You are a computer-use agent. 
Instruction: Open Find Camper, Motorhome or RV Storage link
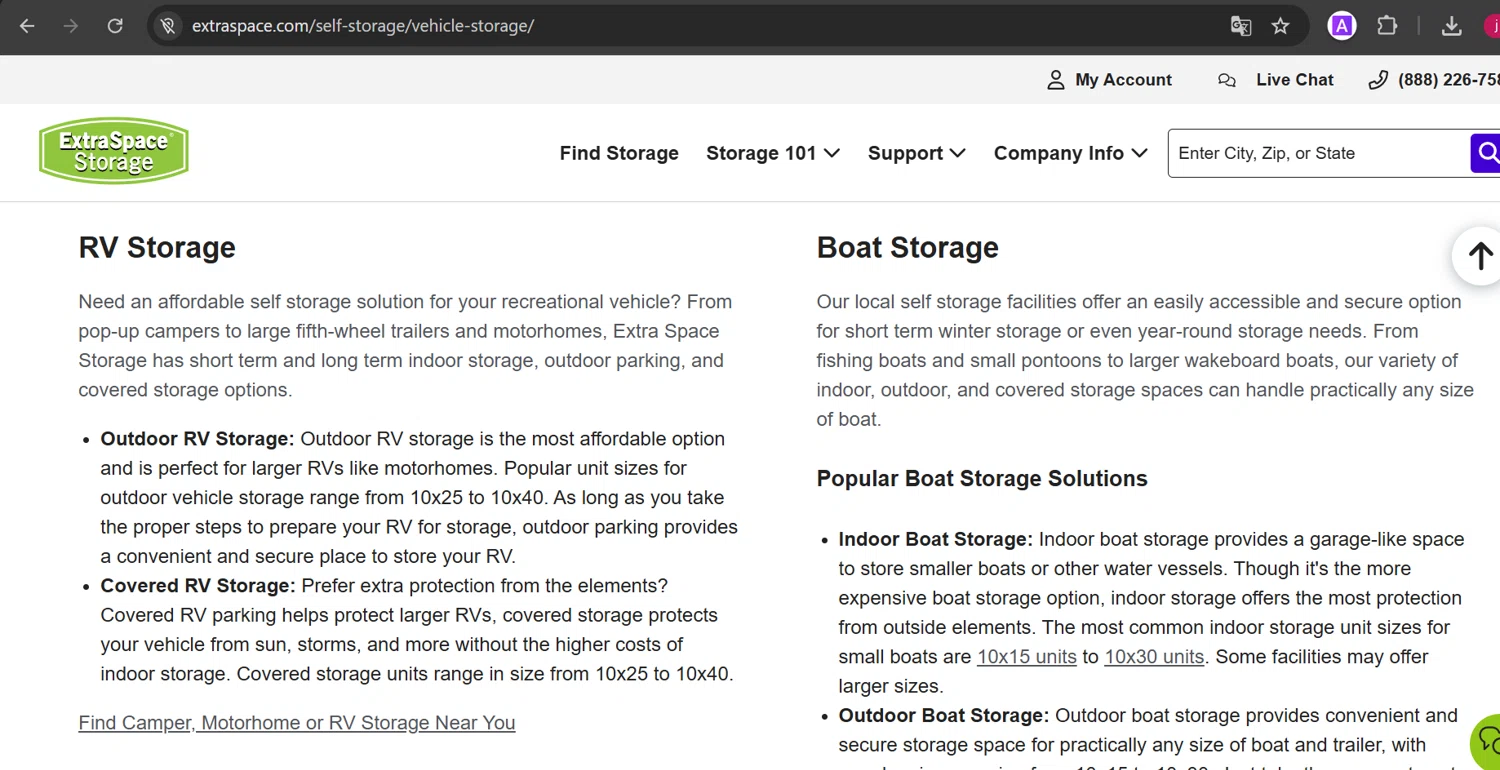(x=297, y=723)
